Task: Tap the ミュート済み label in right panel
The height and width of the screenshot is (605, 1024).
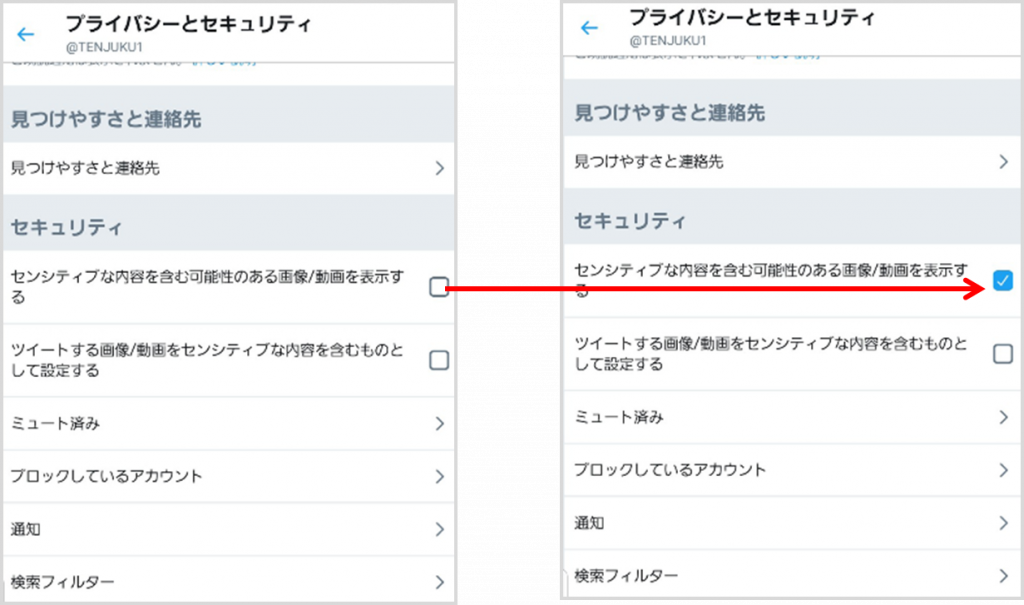Action: 618,417
